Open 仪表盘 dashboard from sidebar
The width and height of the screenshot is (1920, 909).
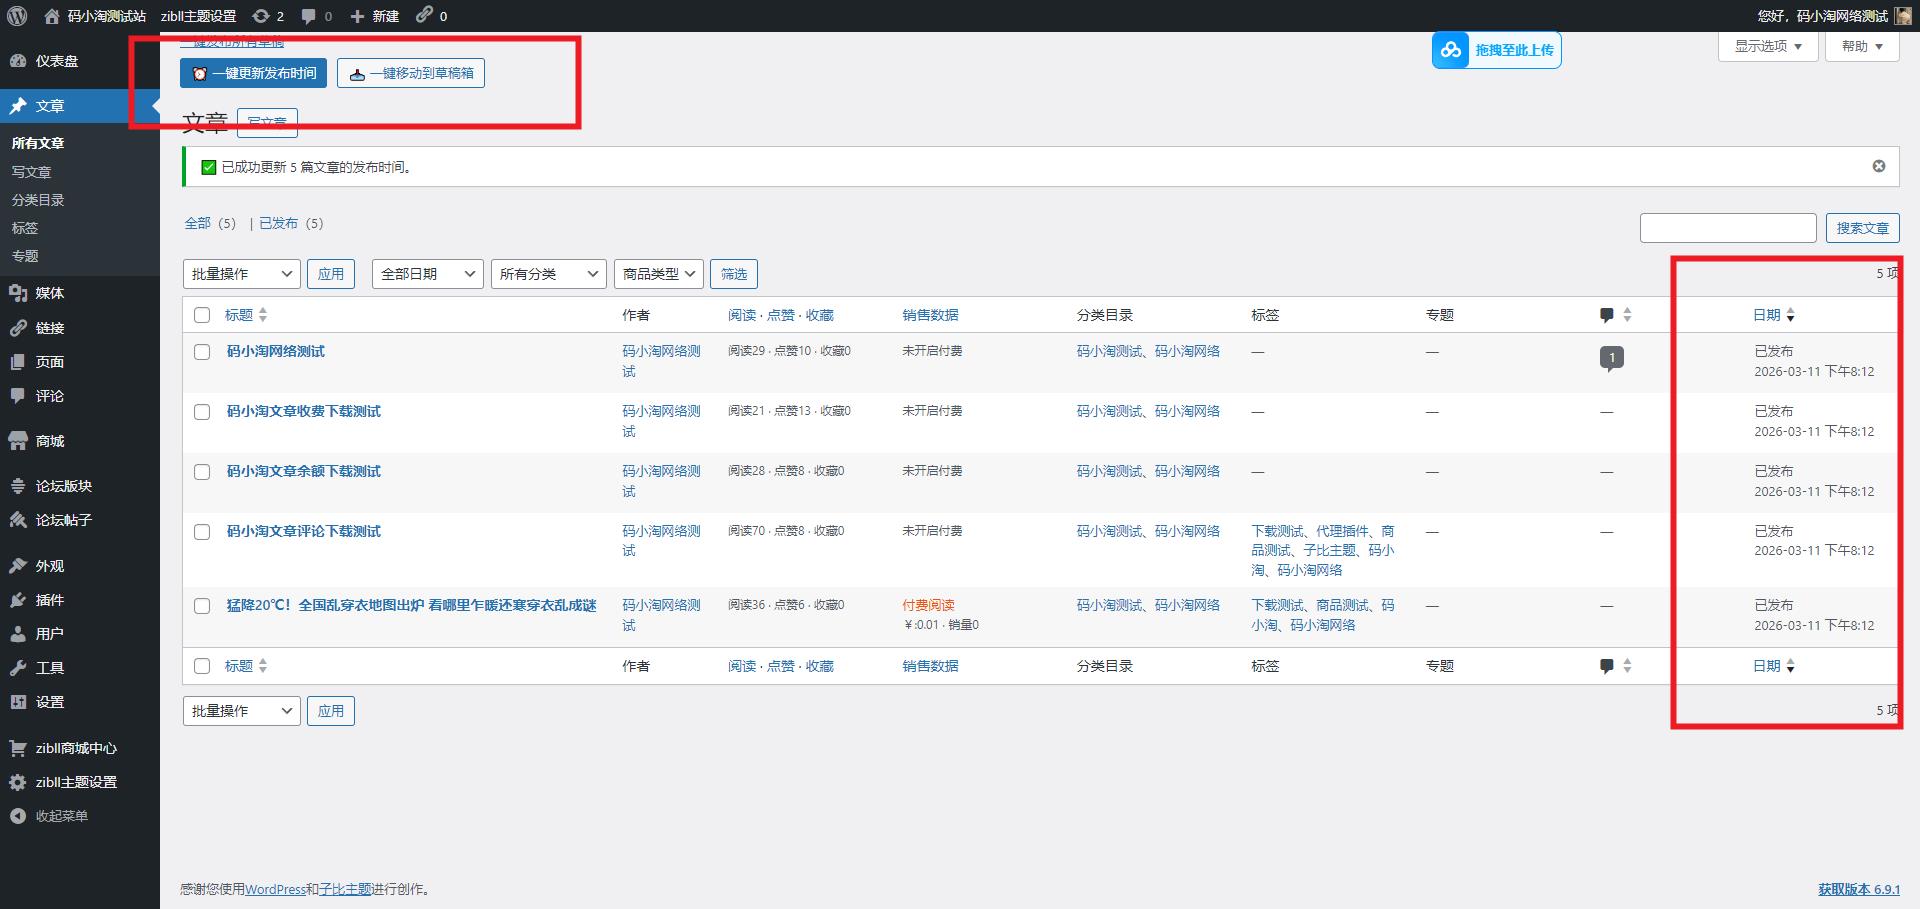[56, 61]
